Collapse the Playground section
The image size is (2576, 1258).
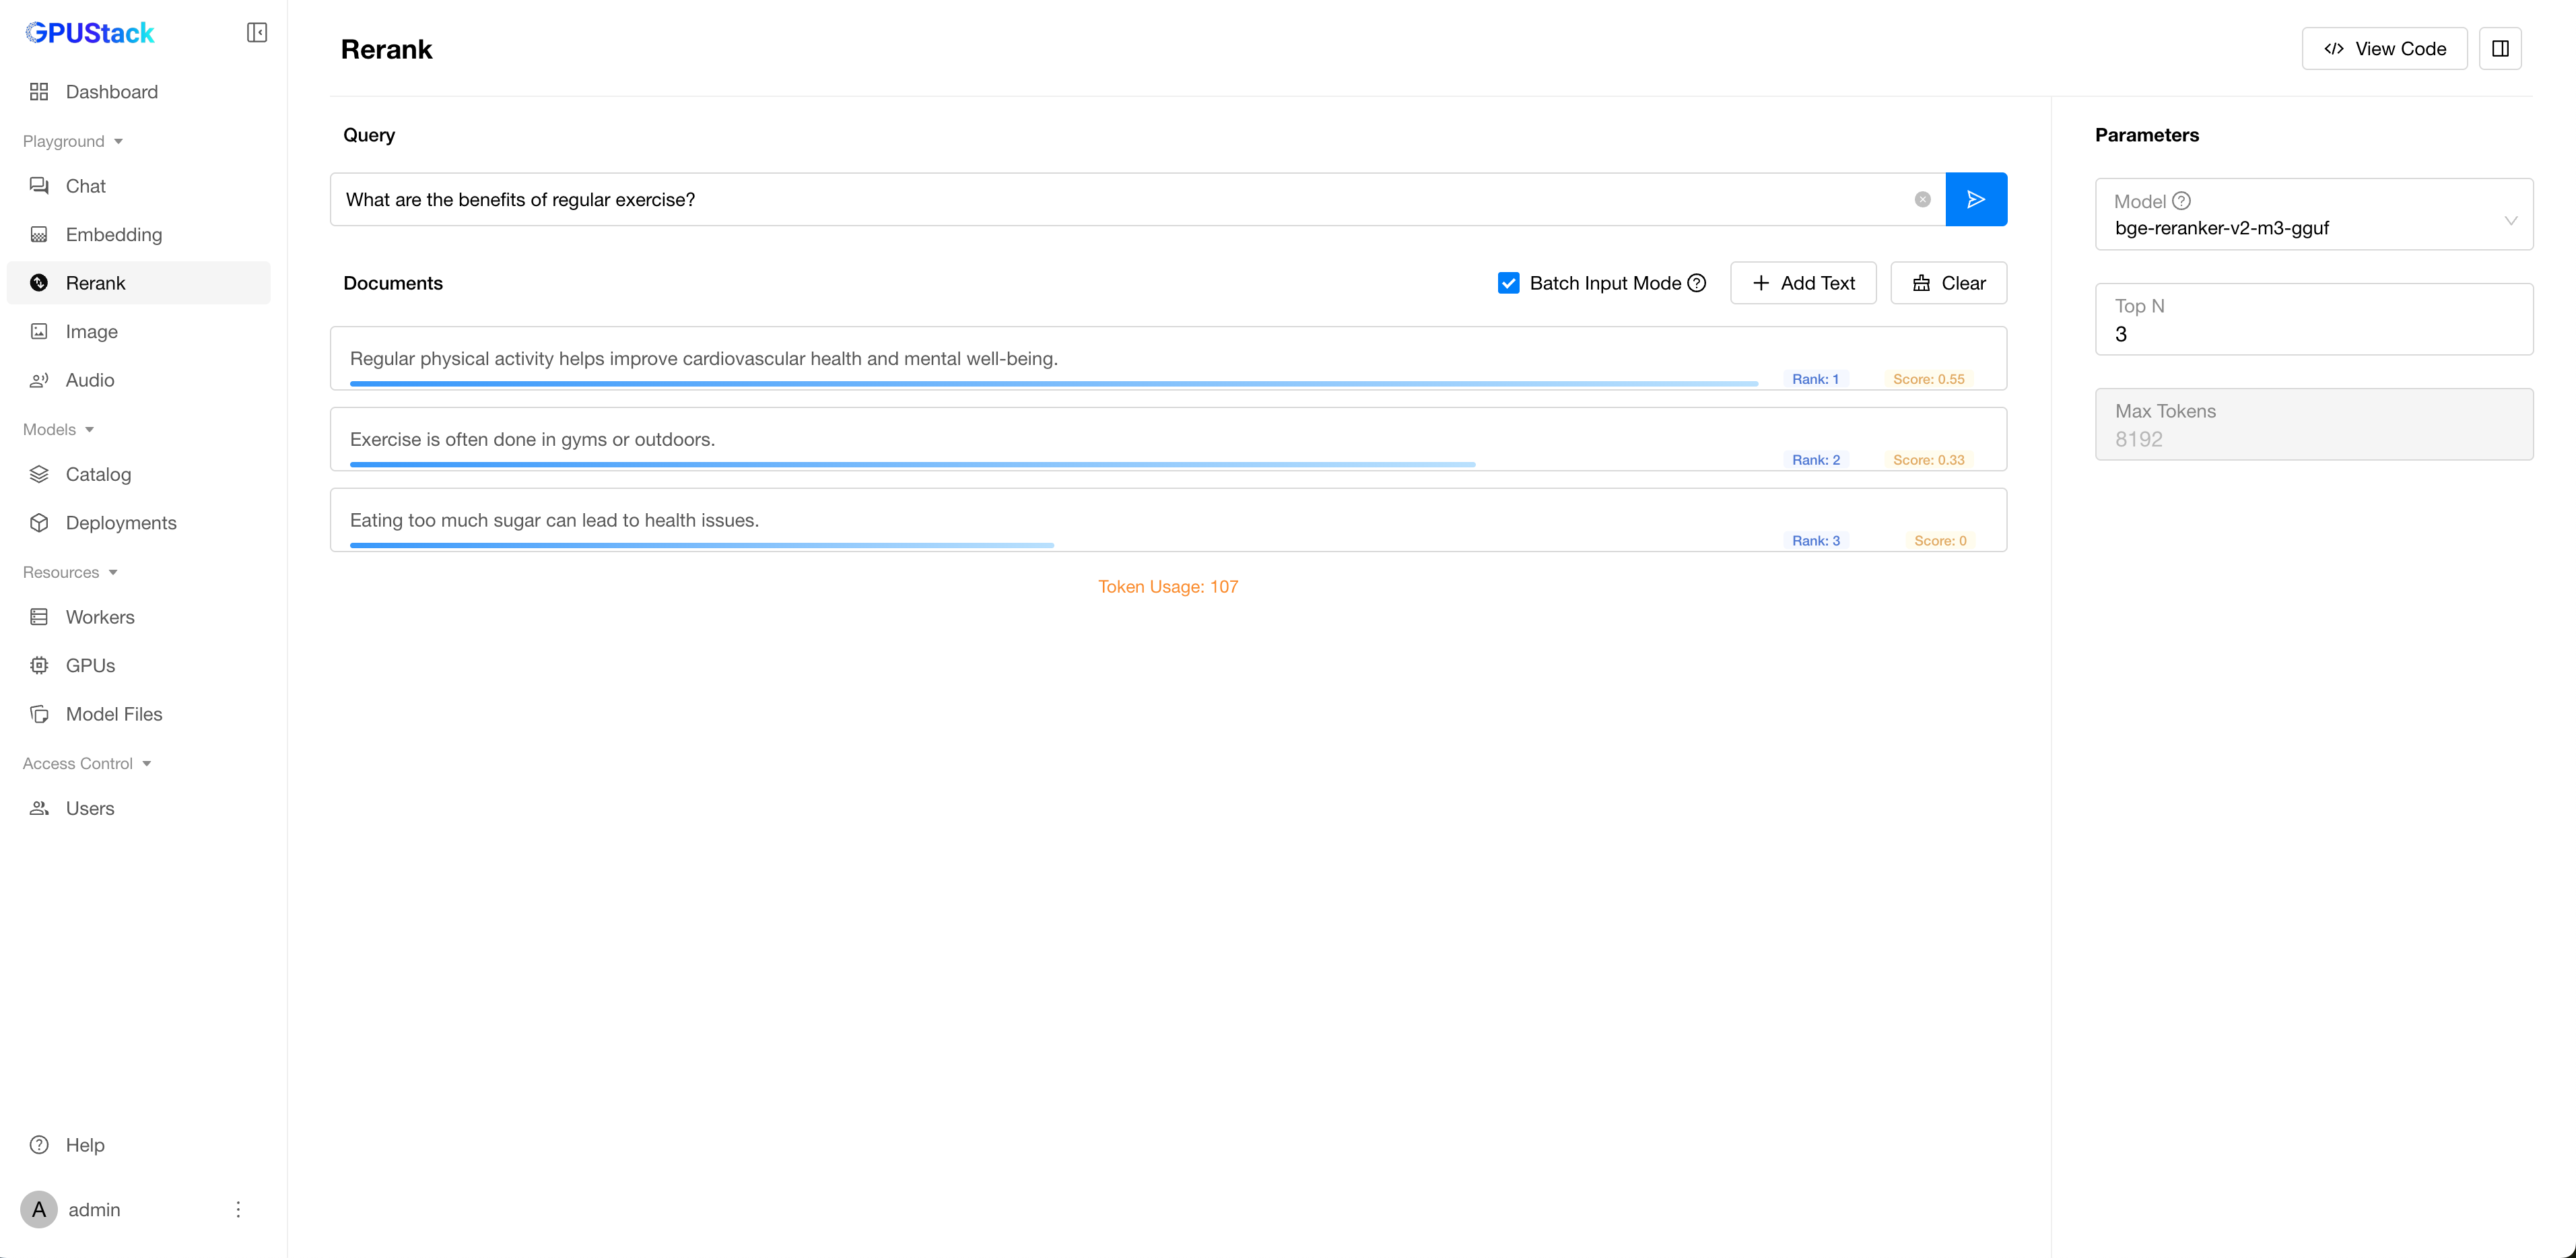[72, 141]
